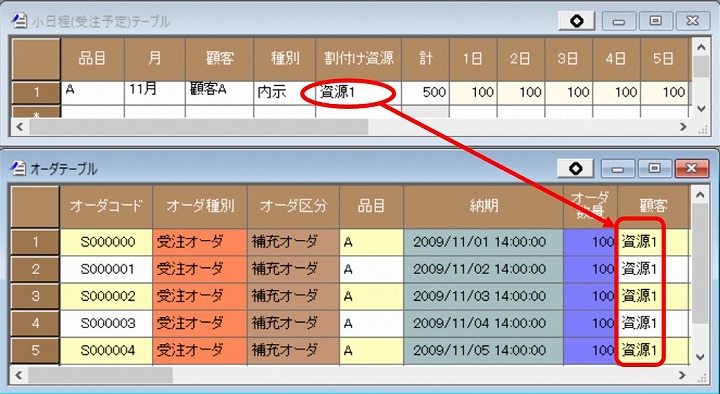The image size is (720, 394).
Task: Click scroll left arrow in 小日程 table
Action: 19,126
